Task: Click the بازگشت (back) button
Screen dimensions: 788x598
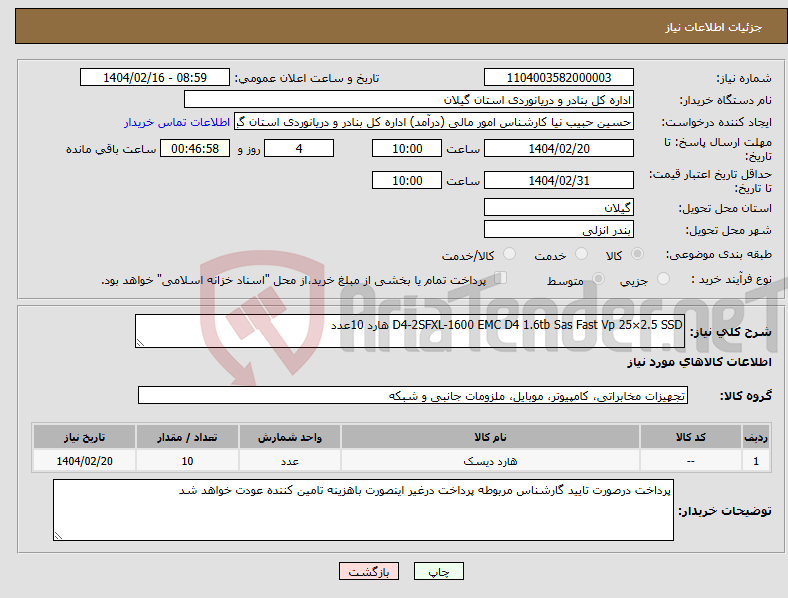Action: click(x=369, y=571)
